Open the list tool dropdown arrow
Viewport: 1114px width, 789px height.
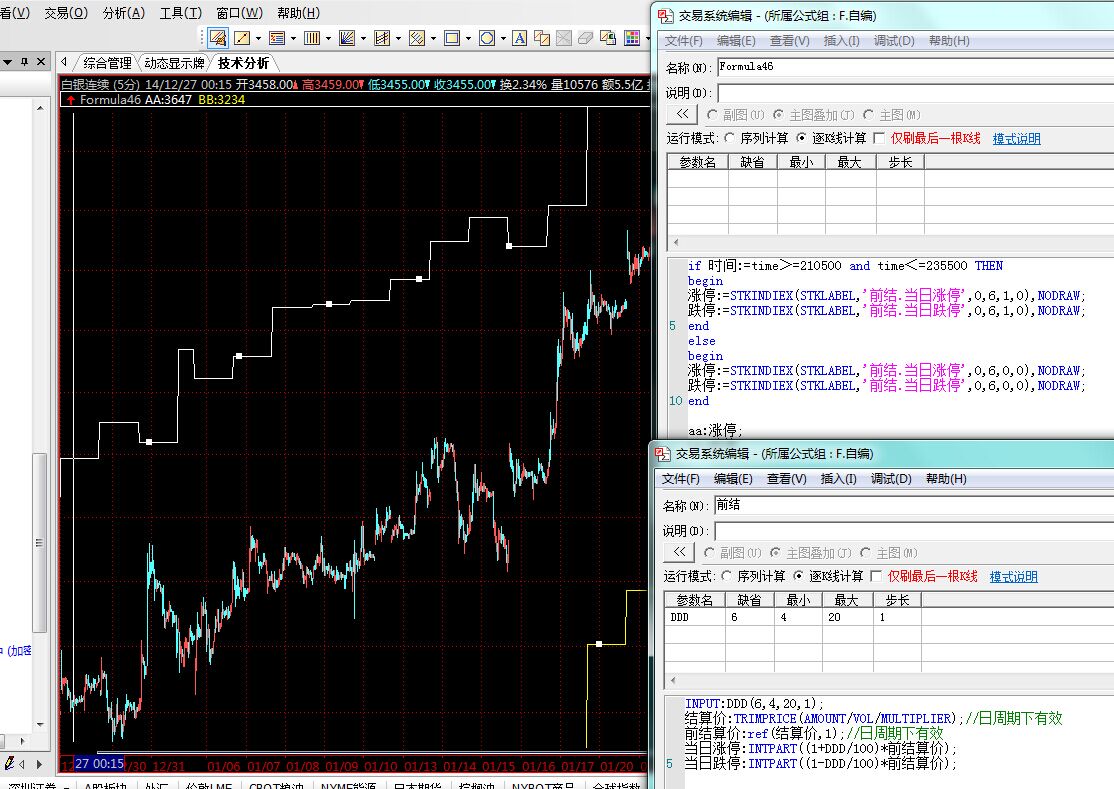293,38
